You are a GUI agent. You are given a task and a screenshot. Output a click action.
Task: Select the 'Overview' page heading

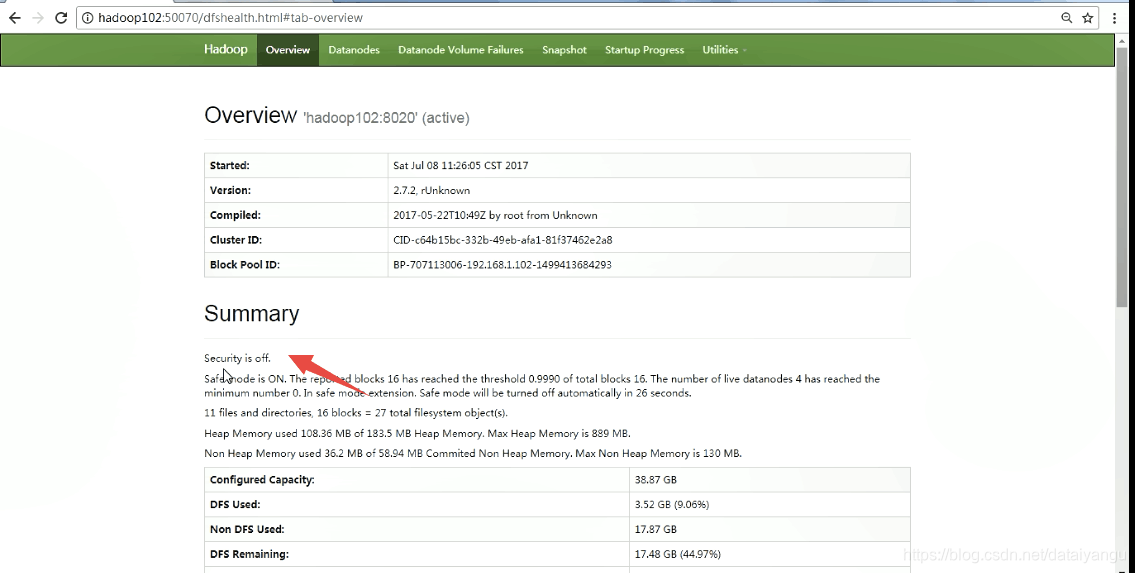coord(250,115)
